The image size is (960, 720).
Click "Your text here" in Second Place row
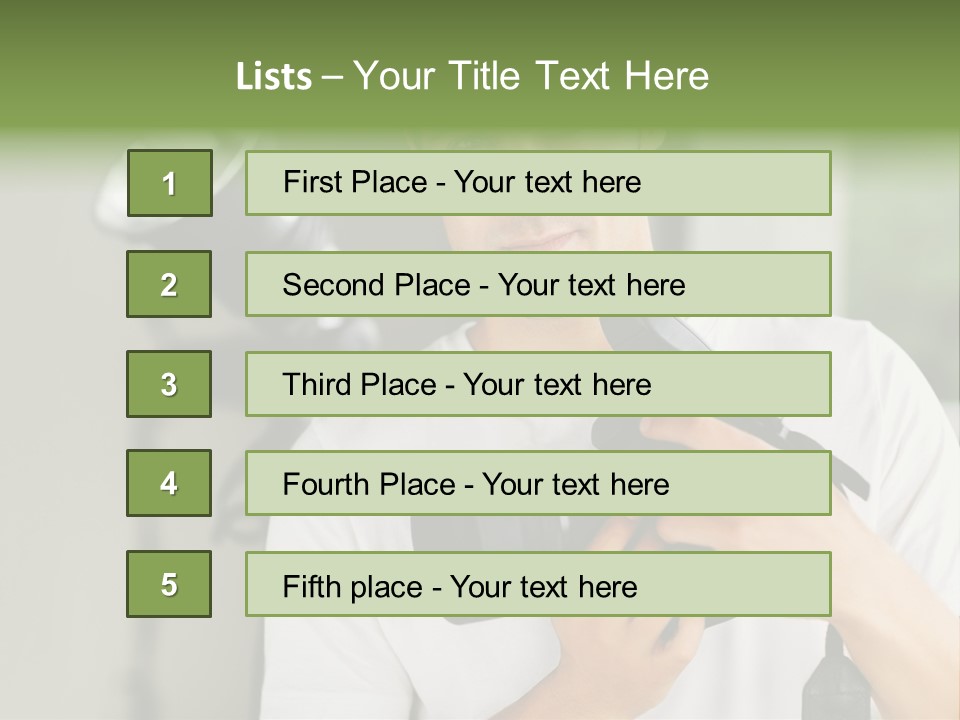591,285
